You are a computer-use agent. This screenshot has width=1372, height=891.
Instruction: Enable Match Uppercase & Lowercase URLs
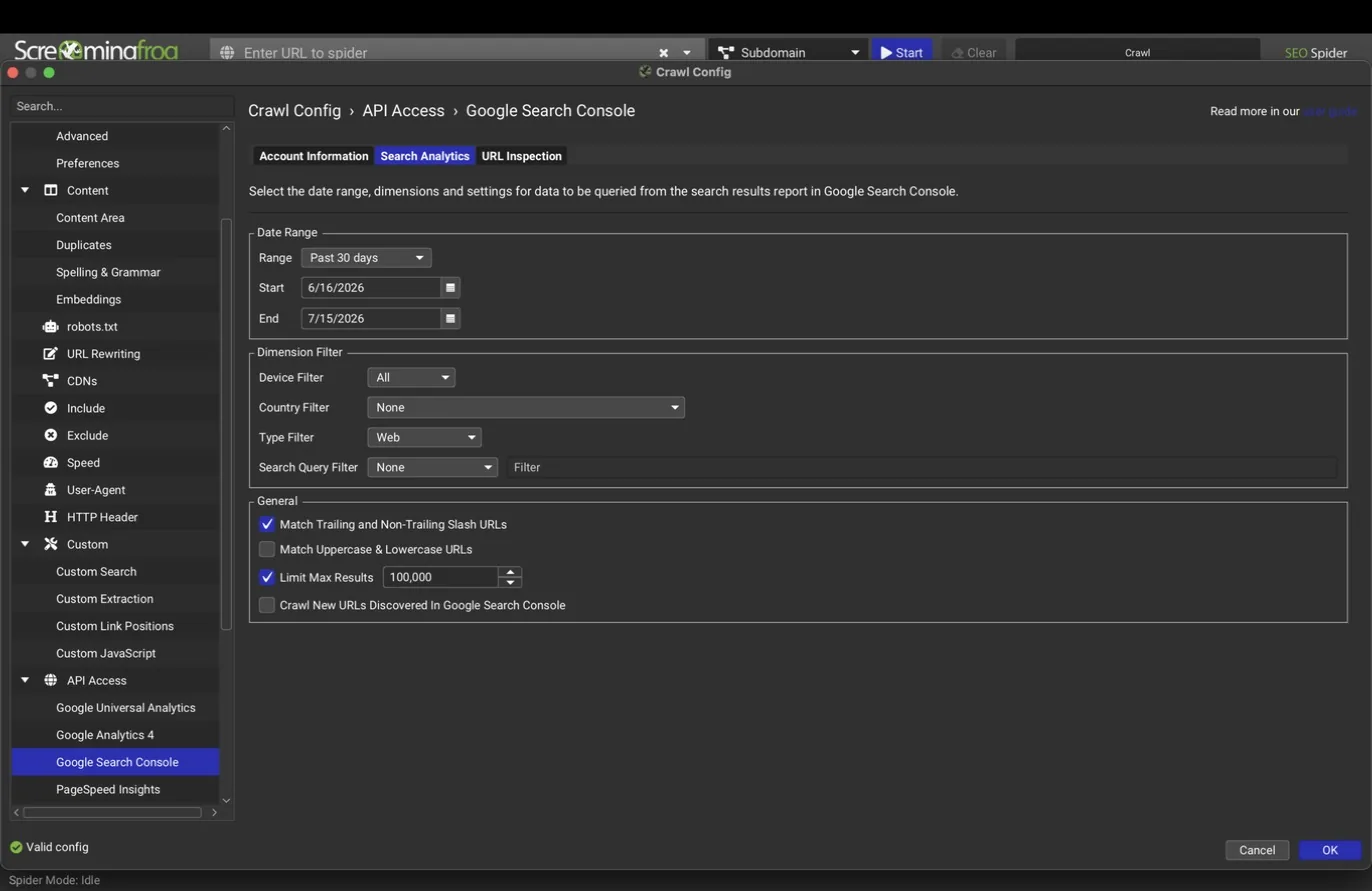[x=267, y=549]
